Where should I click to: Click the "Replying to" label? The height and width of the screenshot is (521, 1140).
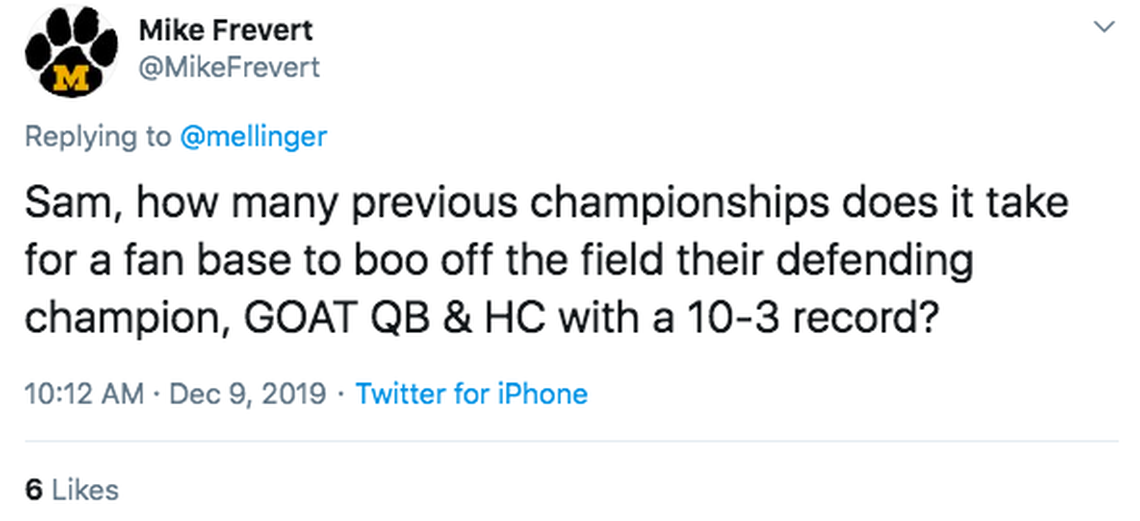point(97,137)
